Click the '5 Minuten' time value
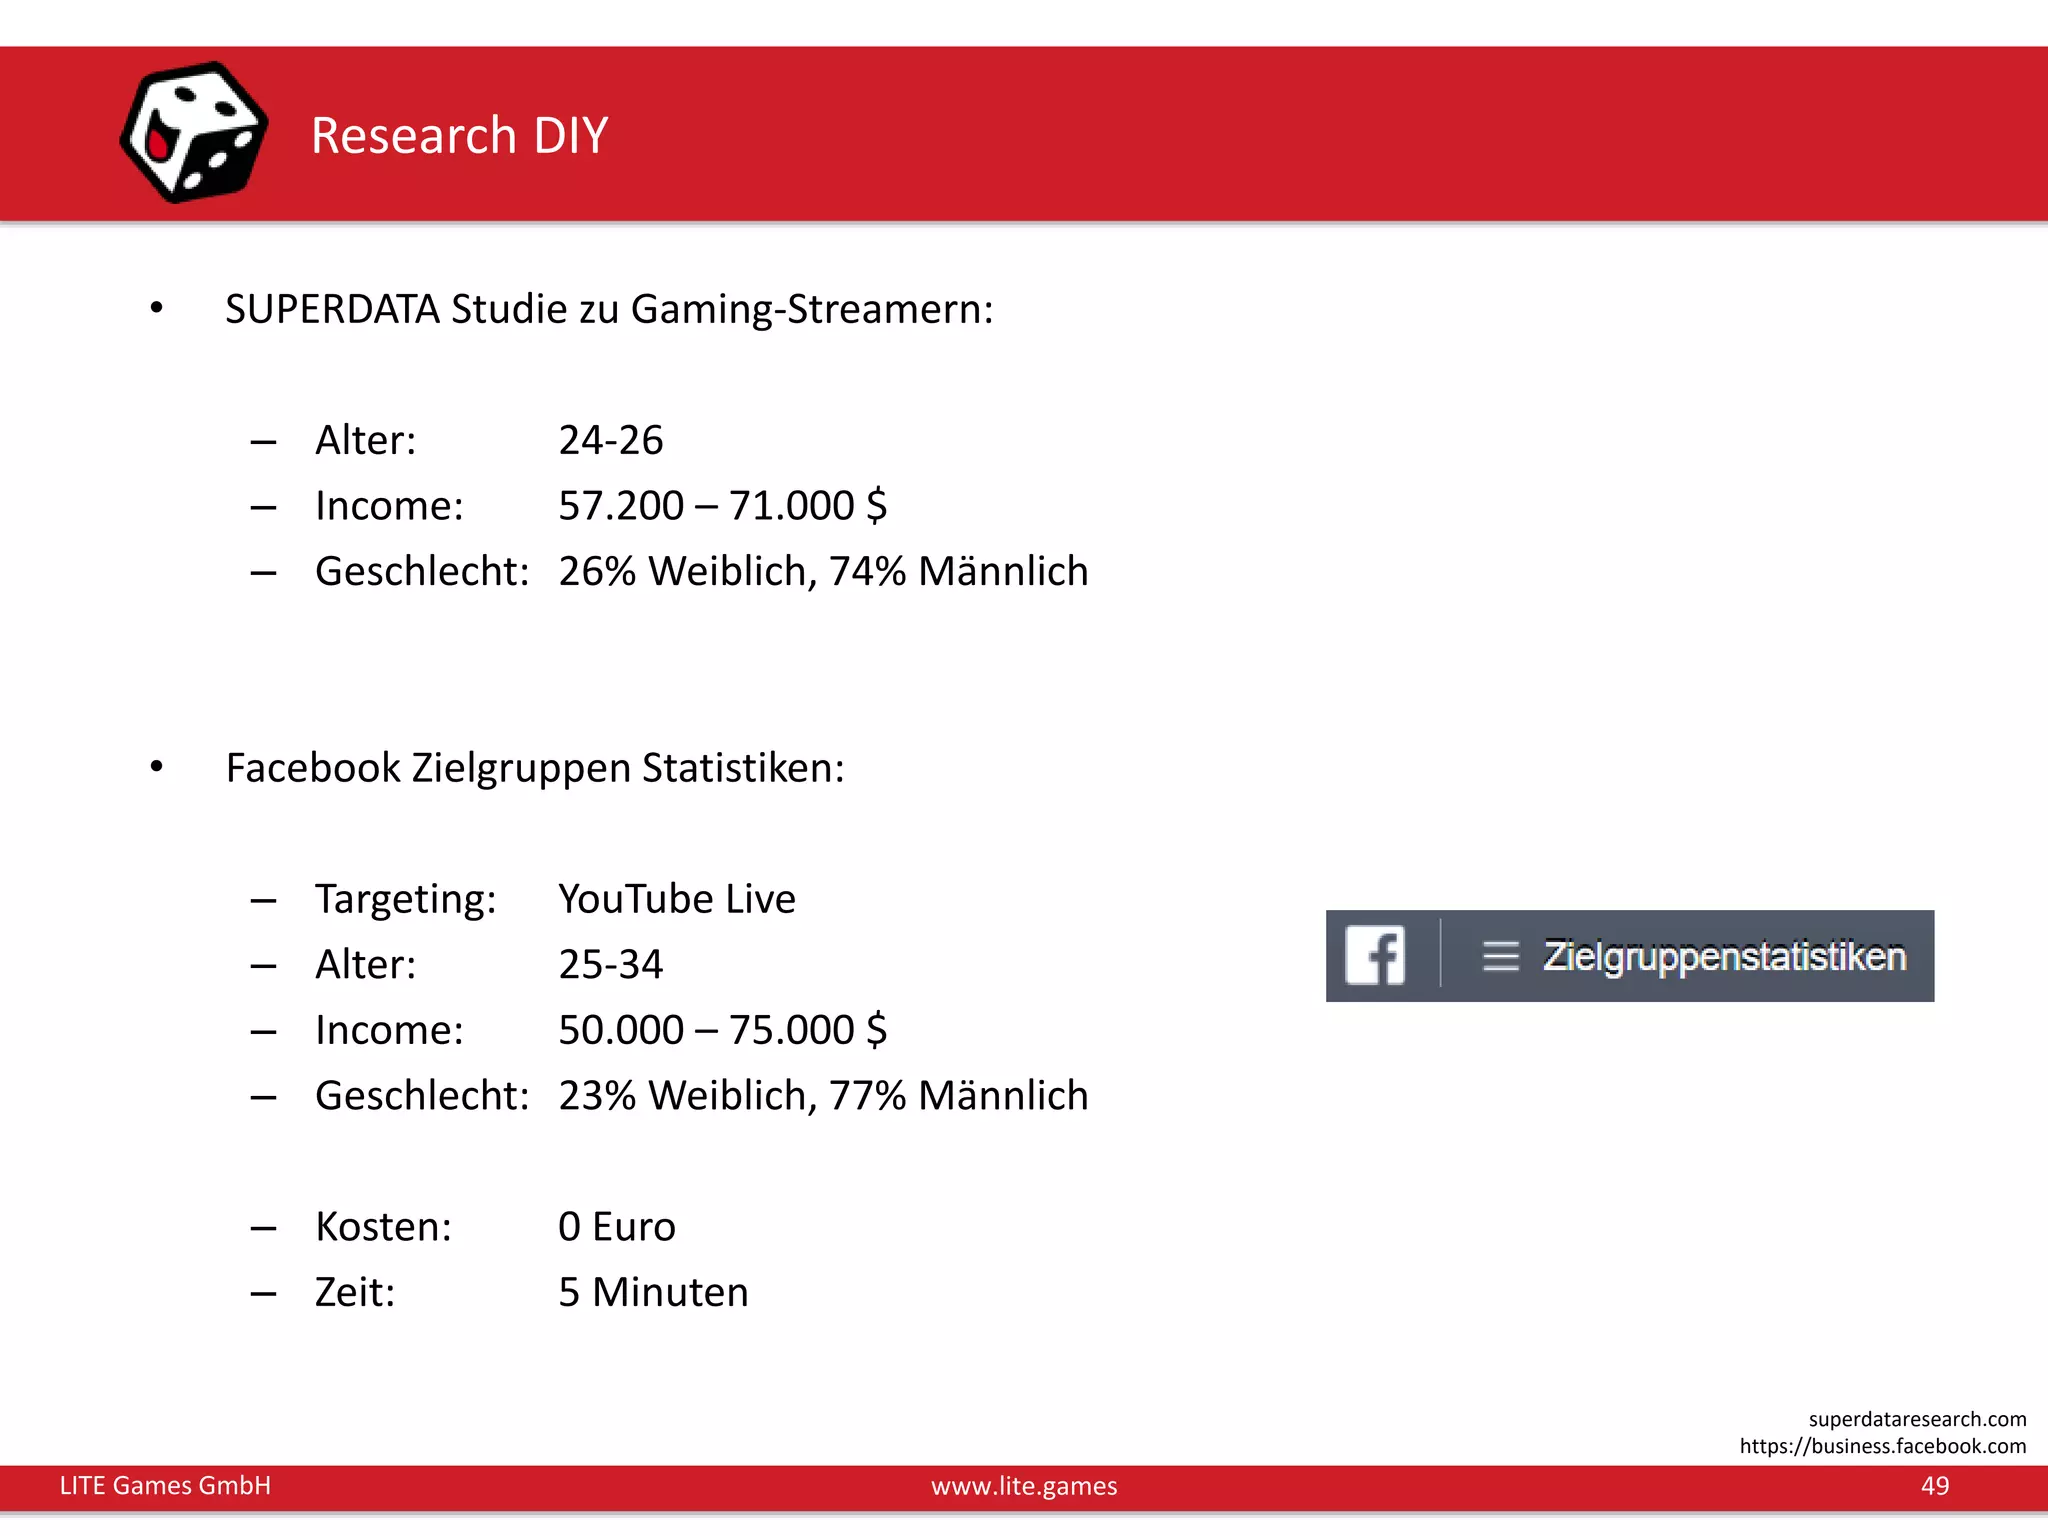This screenshot has width=2048, height=1536. tap(653, 1292)
